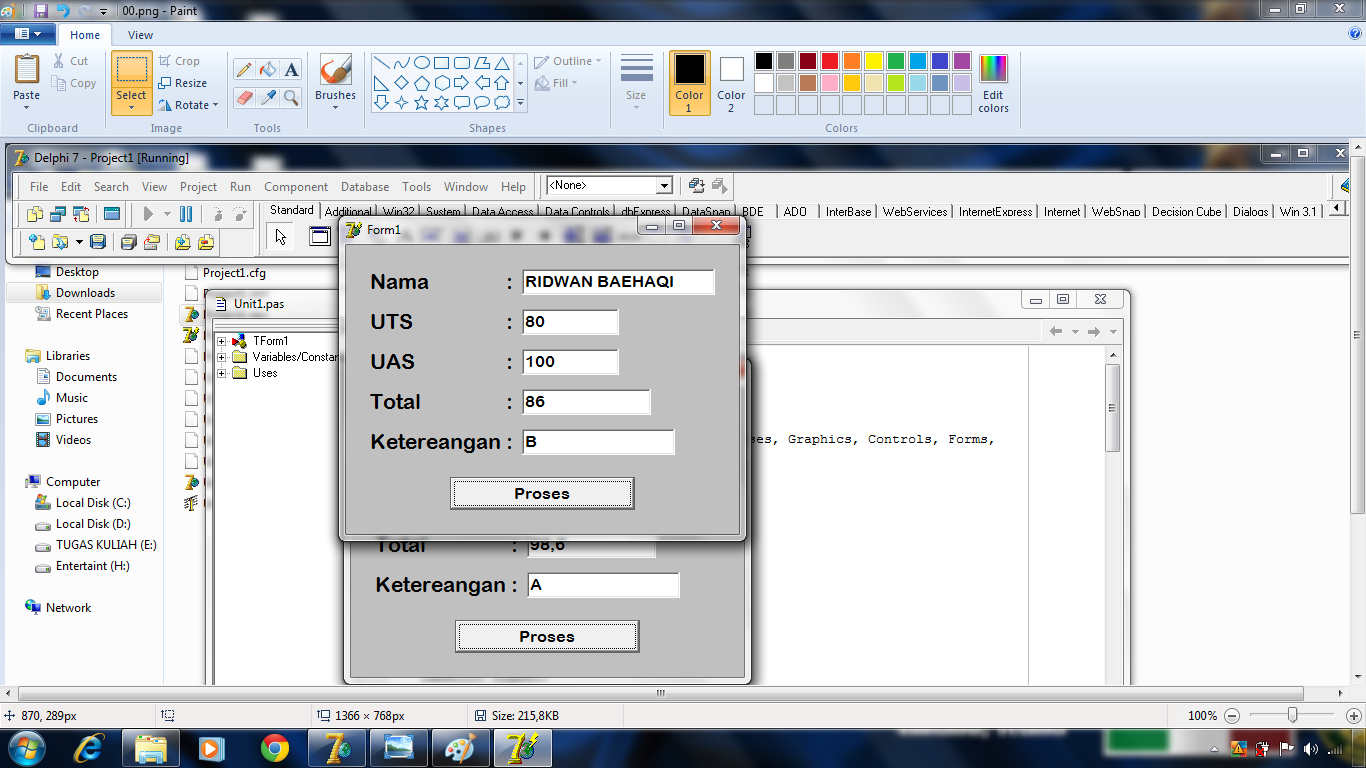
Task: Zoom in with the plus button
Action: [1353, 716]
